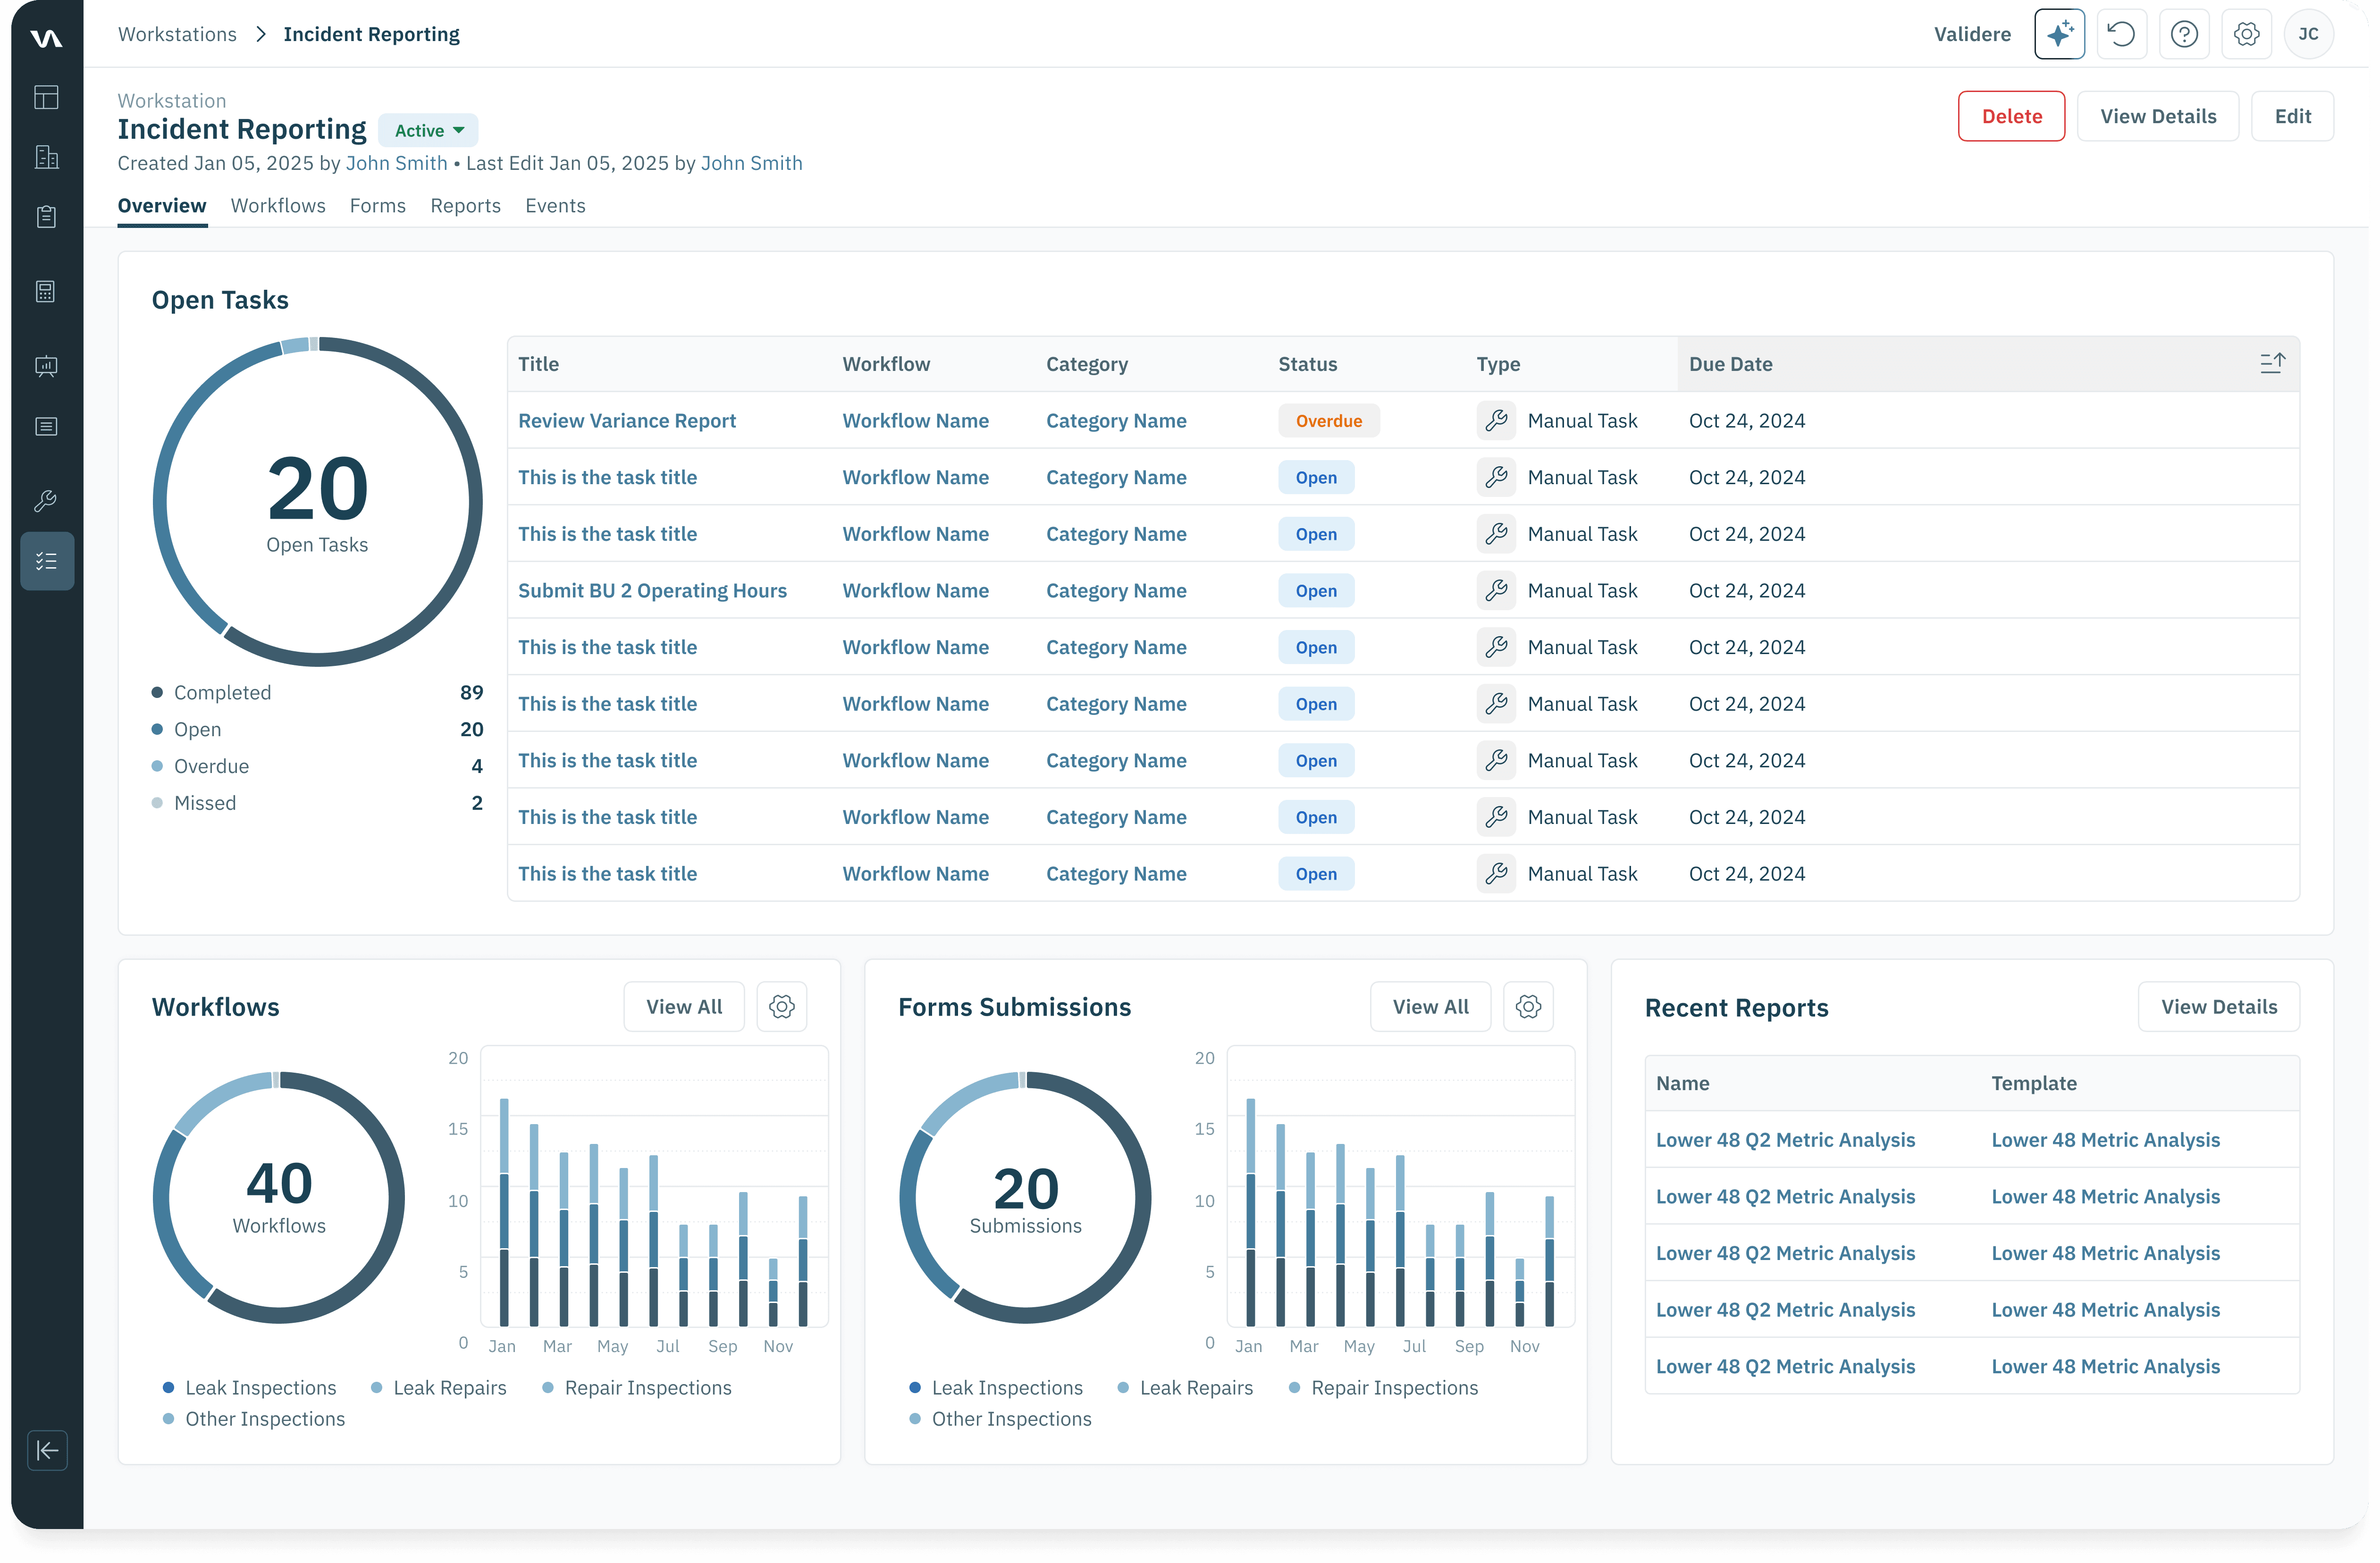Open the help question mark icon

pyautogui.click(x=2184, y=34)
